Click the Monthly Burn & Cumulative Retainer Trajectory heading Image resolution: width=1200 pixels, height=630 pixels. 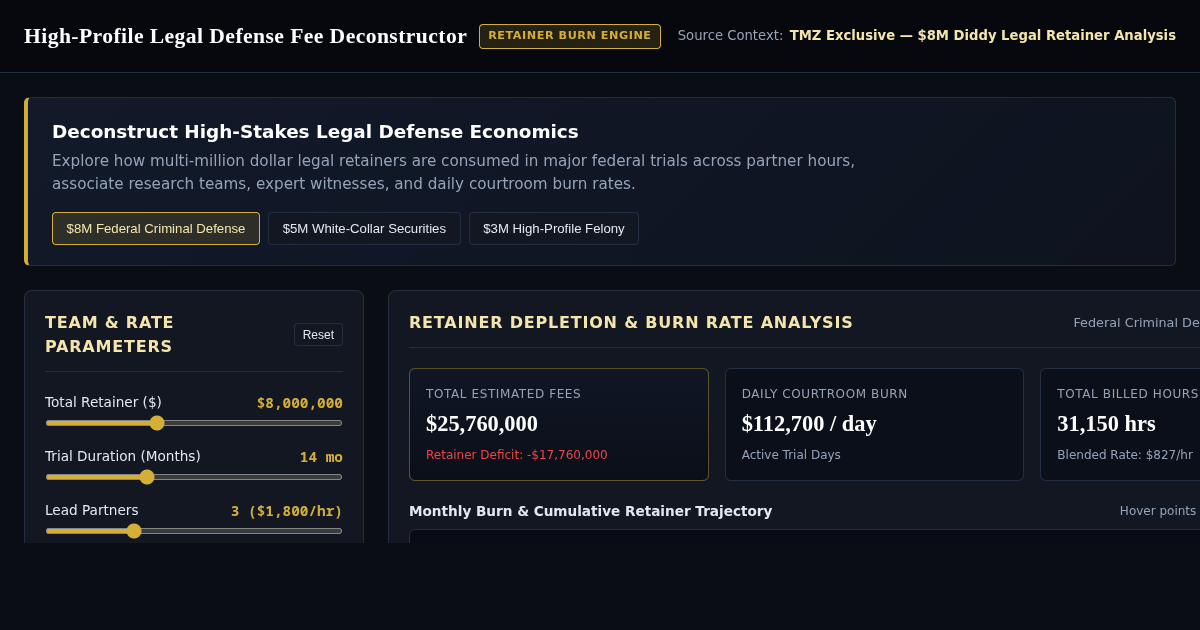click(x=591, y=511)
